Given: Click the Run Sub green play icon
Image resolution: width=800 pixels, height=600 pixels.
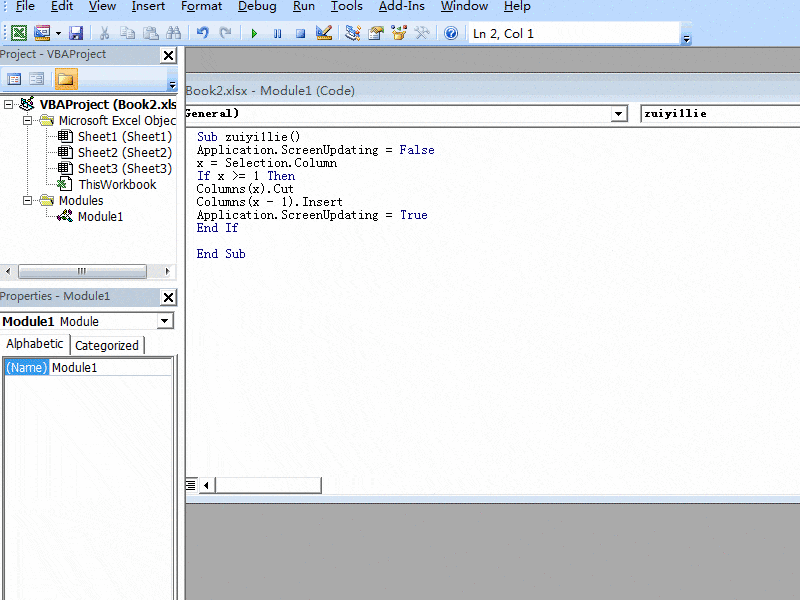Looking at the screenshot, I should (254, 33).
